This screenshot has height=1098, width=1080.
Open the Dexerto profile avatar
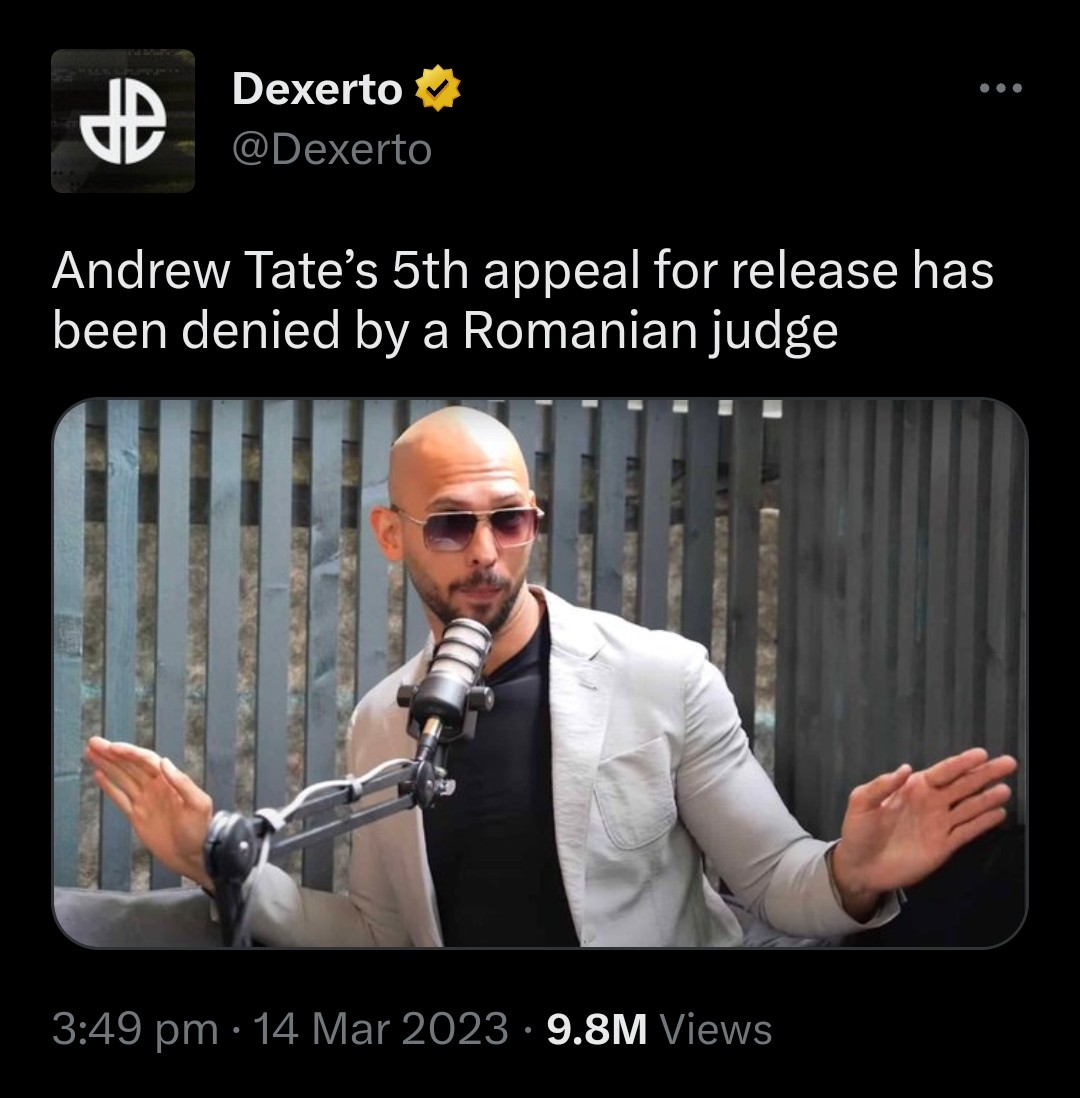pyautogui.click(x=123, y=120)
